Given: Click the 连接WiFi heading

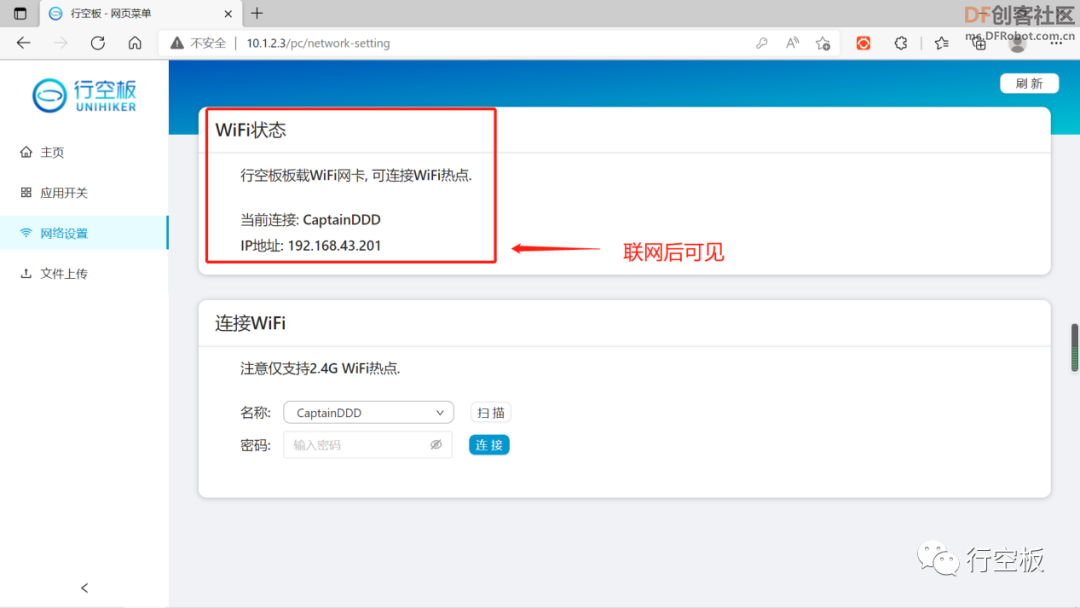Looking at the screenshot, I should point(250,323).
